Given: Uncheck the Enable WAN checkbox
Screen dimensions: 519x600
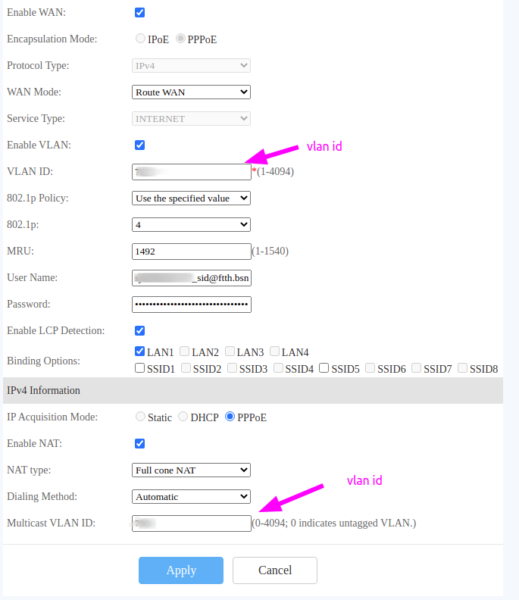Looking at the screenshot, I should pyautogui.click(x=140, y=13).
